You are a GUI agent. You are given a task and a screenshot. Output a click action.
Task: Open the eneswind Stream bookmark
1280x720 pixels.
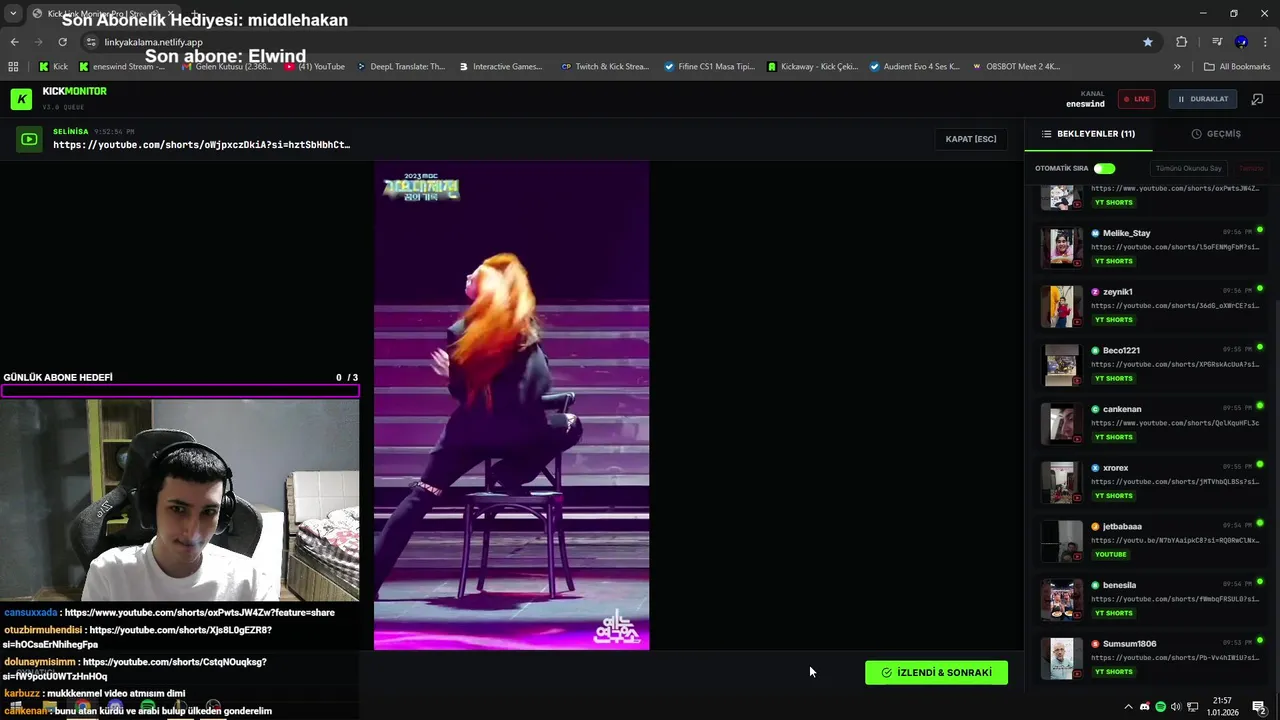(122, 67)
